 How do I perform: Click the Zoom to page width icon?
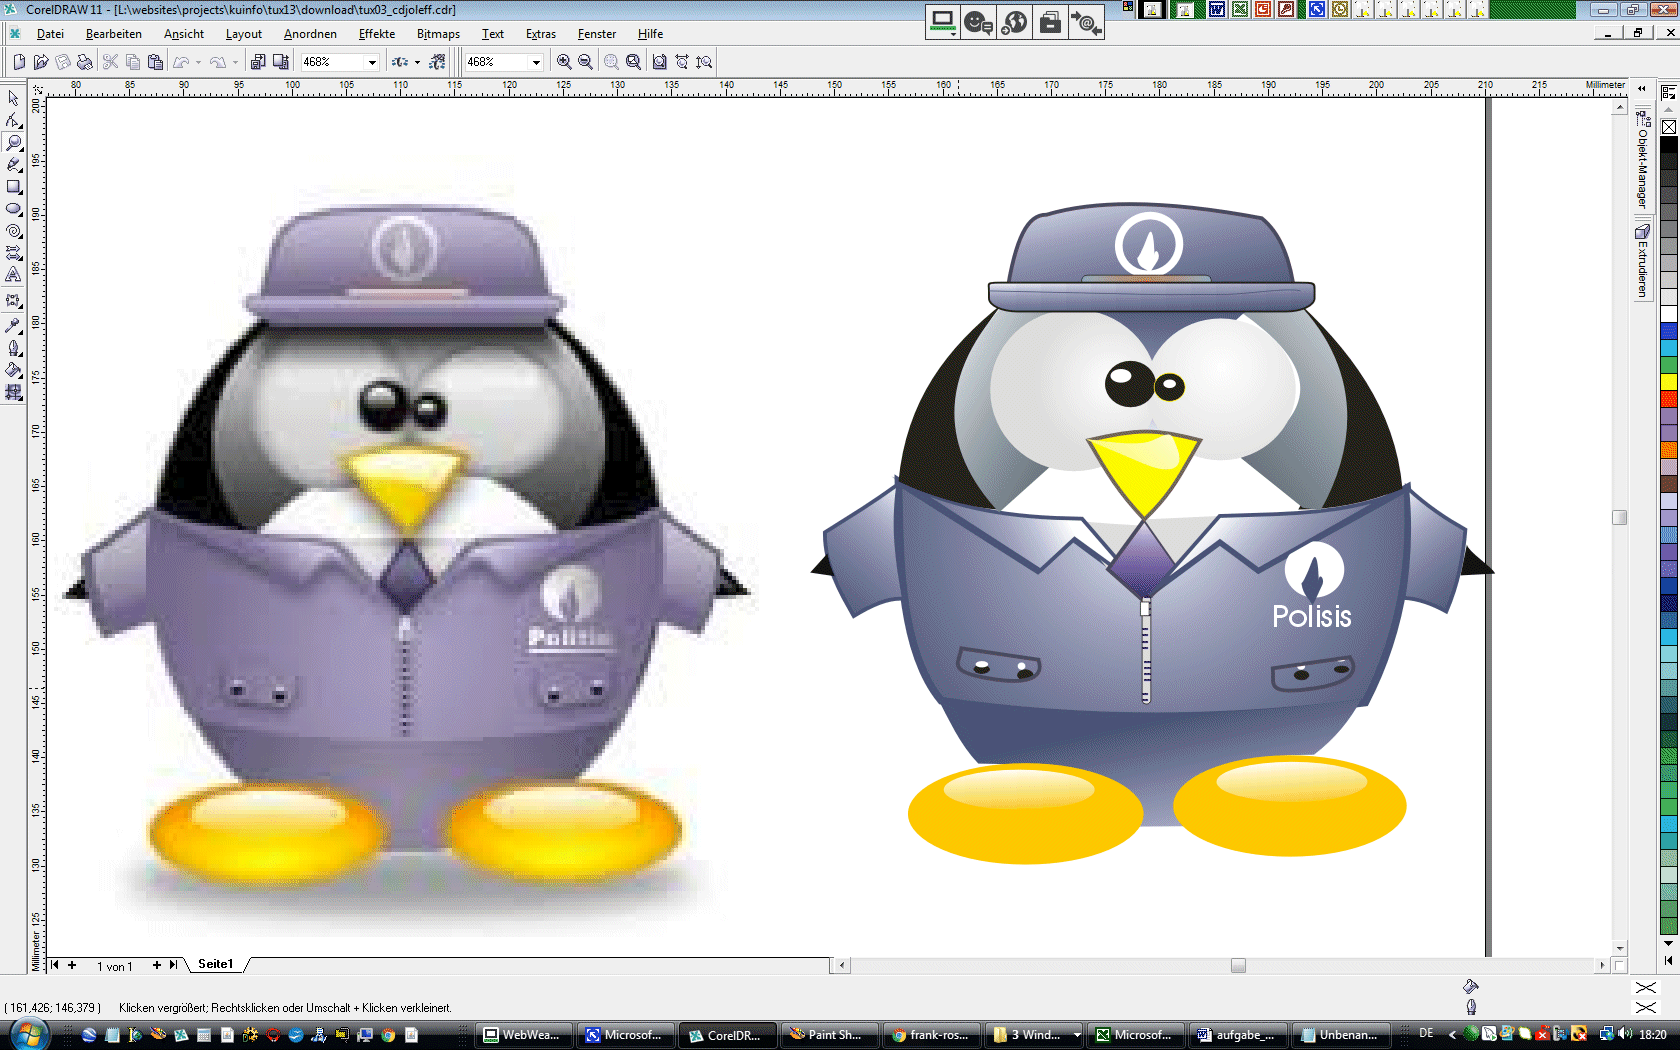tap(682, 62)
